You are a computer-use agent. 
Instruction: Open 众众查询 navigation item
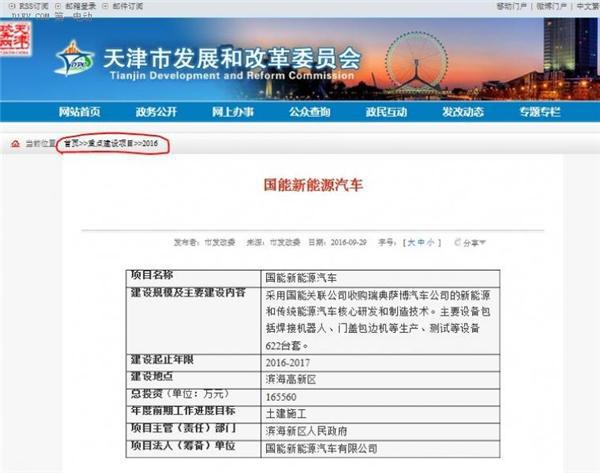coord(309,111)
